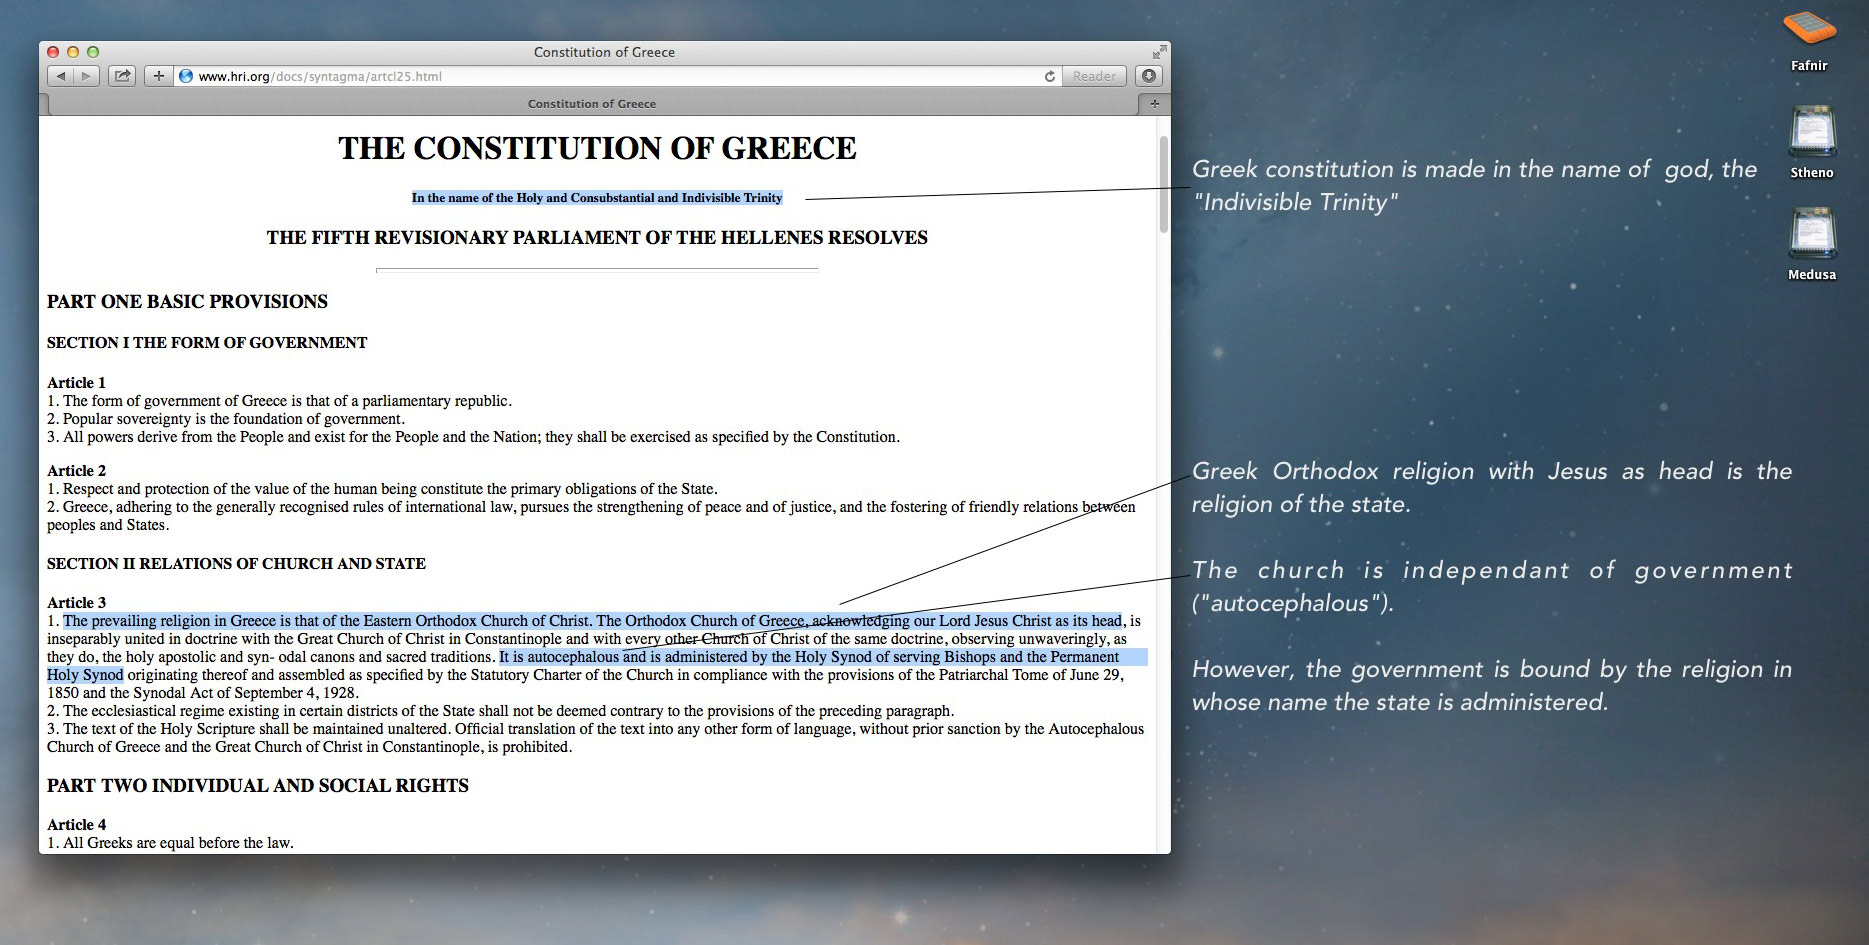Image resolution: width=1869 pixels, height=945 pixels.
Task: Add a new tab with plus button
Action: [1154, 104]
